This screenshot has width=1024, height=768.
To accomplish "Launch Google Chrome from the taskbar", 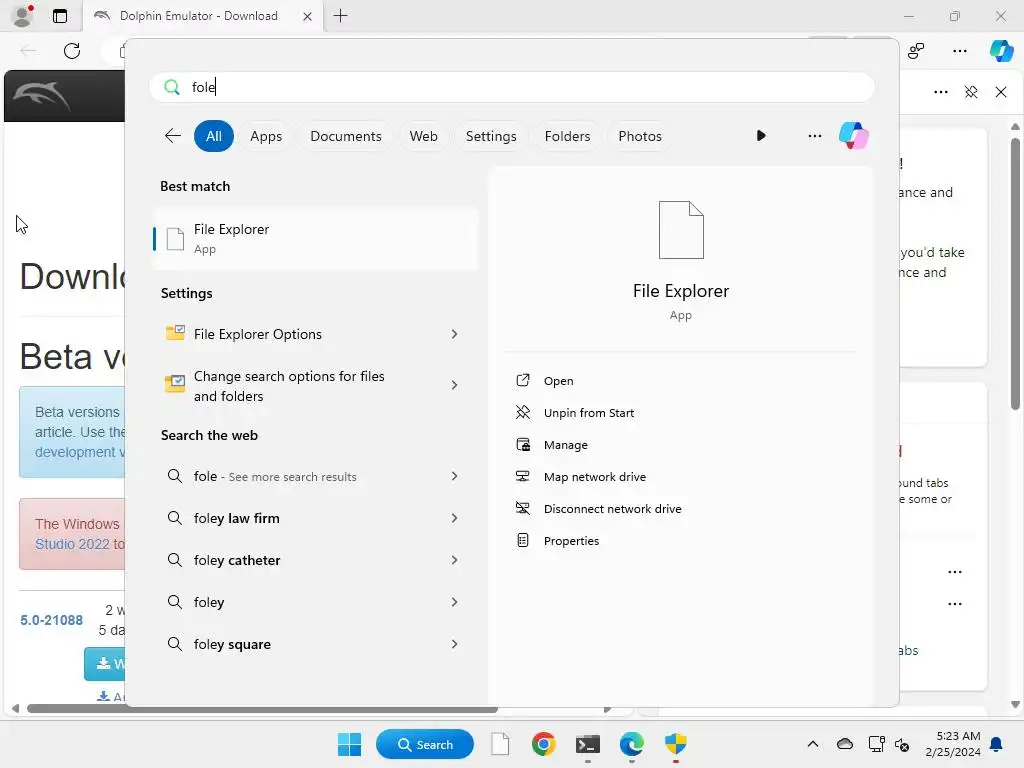I will click(x=543, y=744).
